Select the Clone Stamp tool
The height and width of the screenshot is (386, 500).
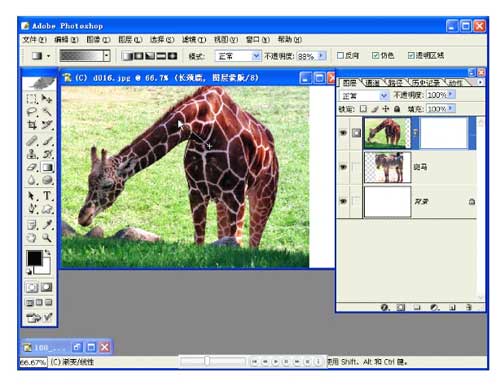tap(32, 153)
